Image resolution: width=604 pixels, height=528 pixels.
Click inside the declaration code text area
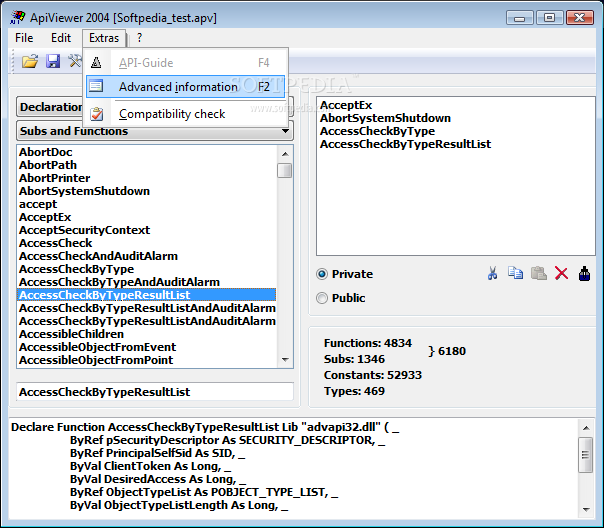(x=293, y=468)
